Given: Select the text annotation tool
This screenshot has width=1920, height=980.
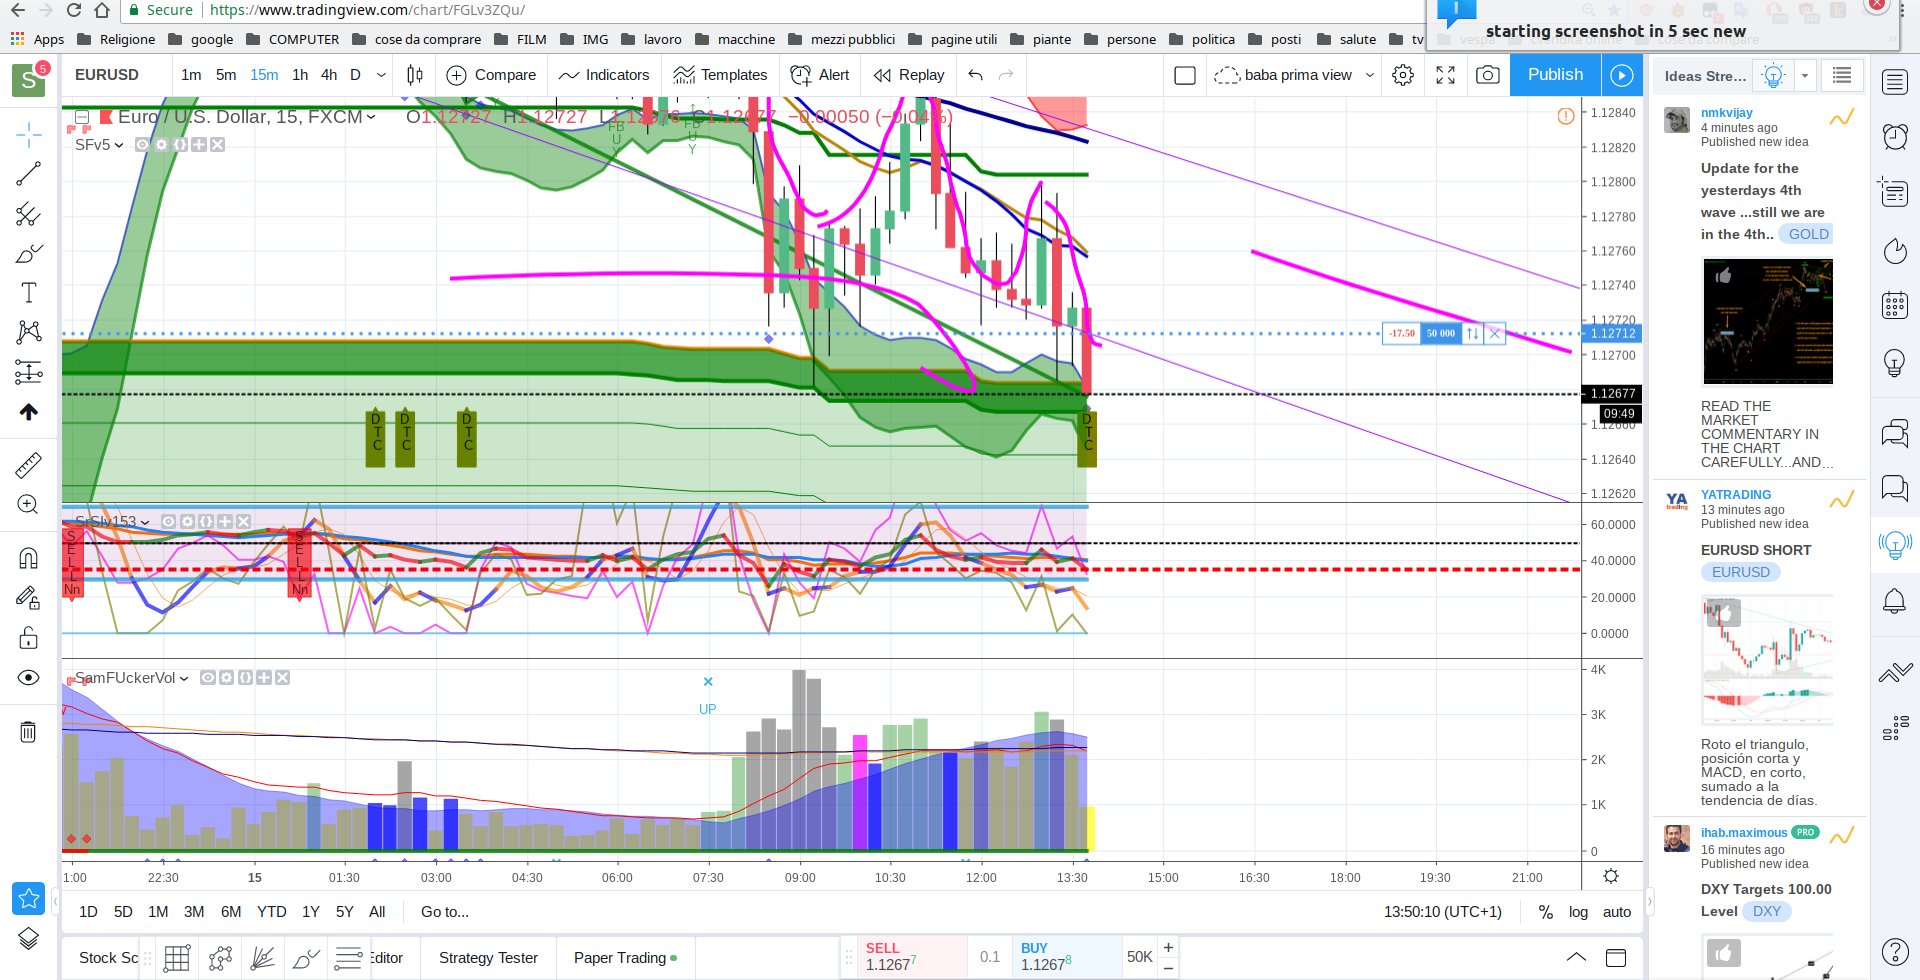Looking at the screenshot, I should 28,292.
